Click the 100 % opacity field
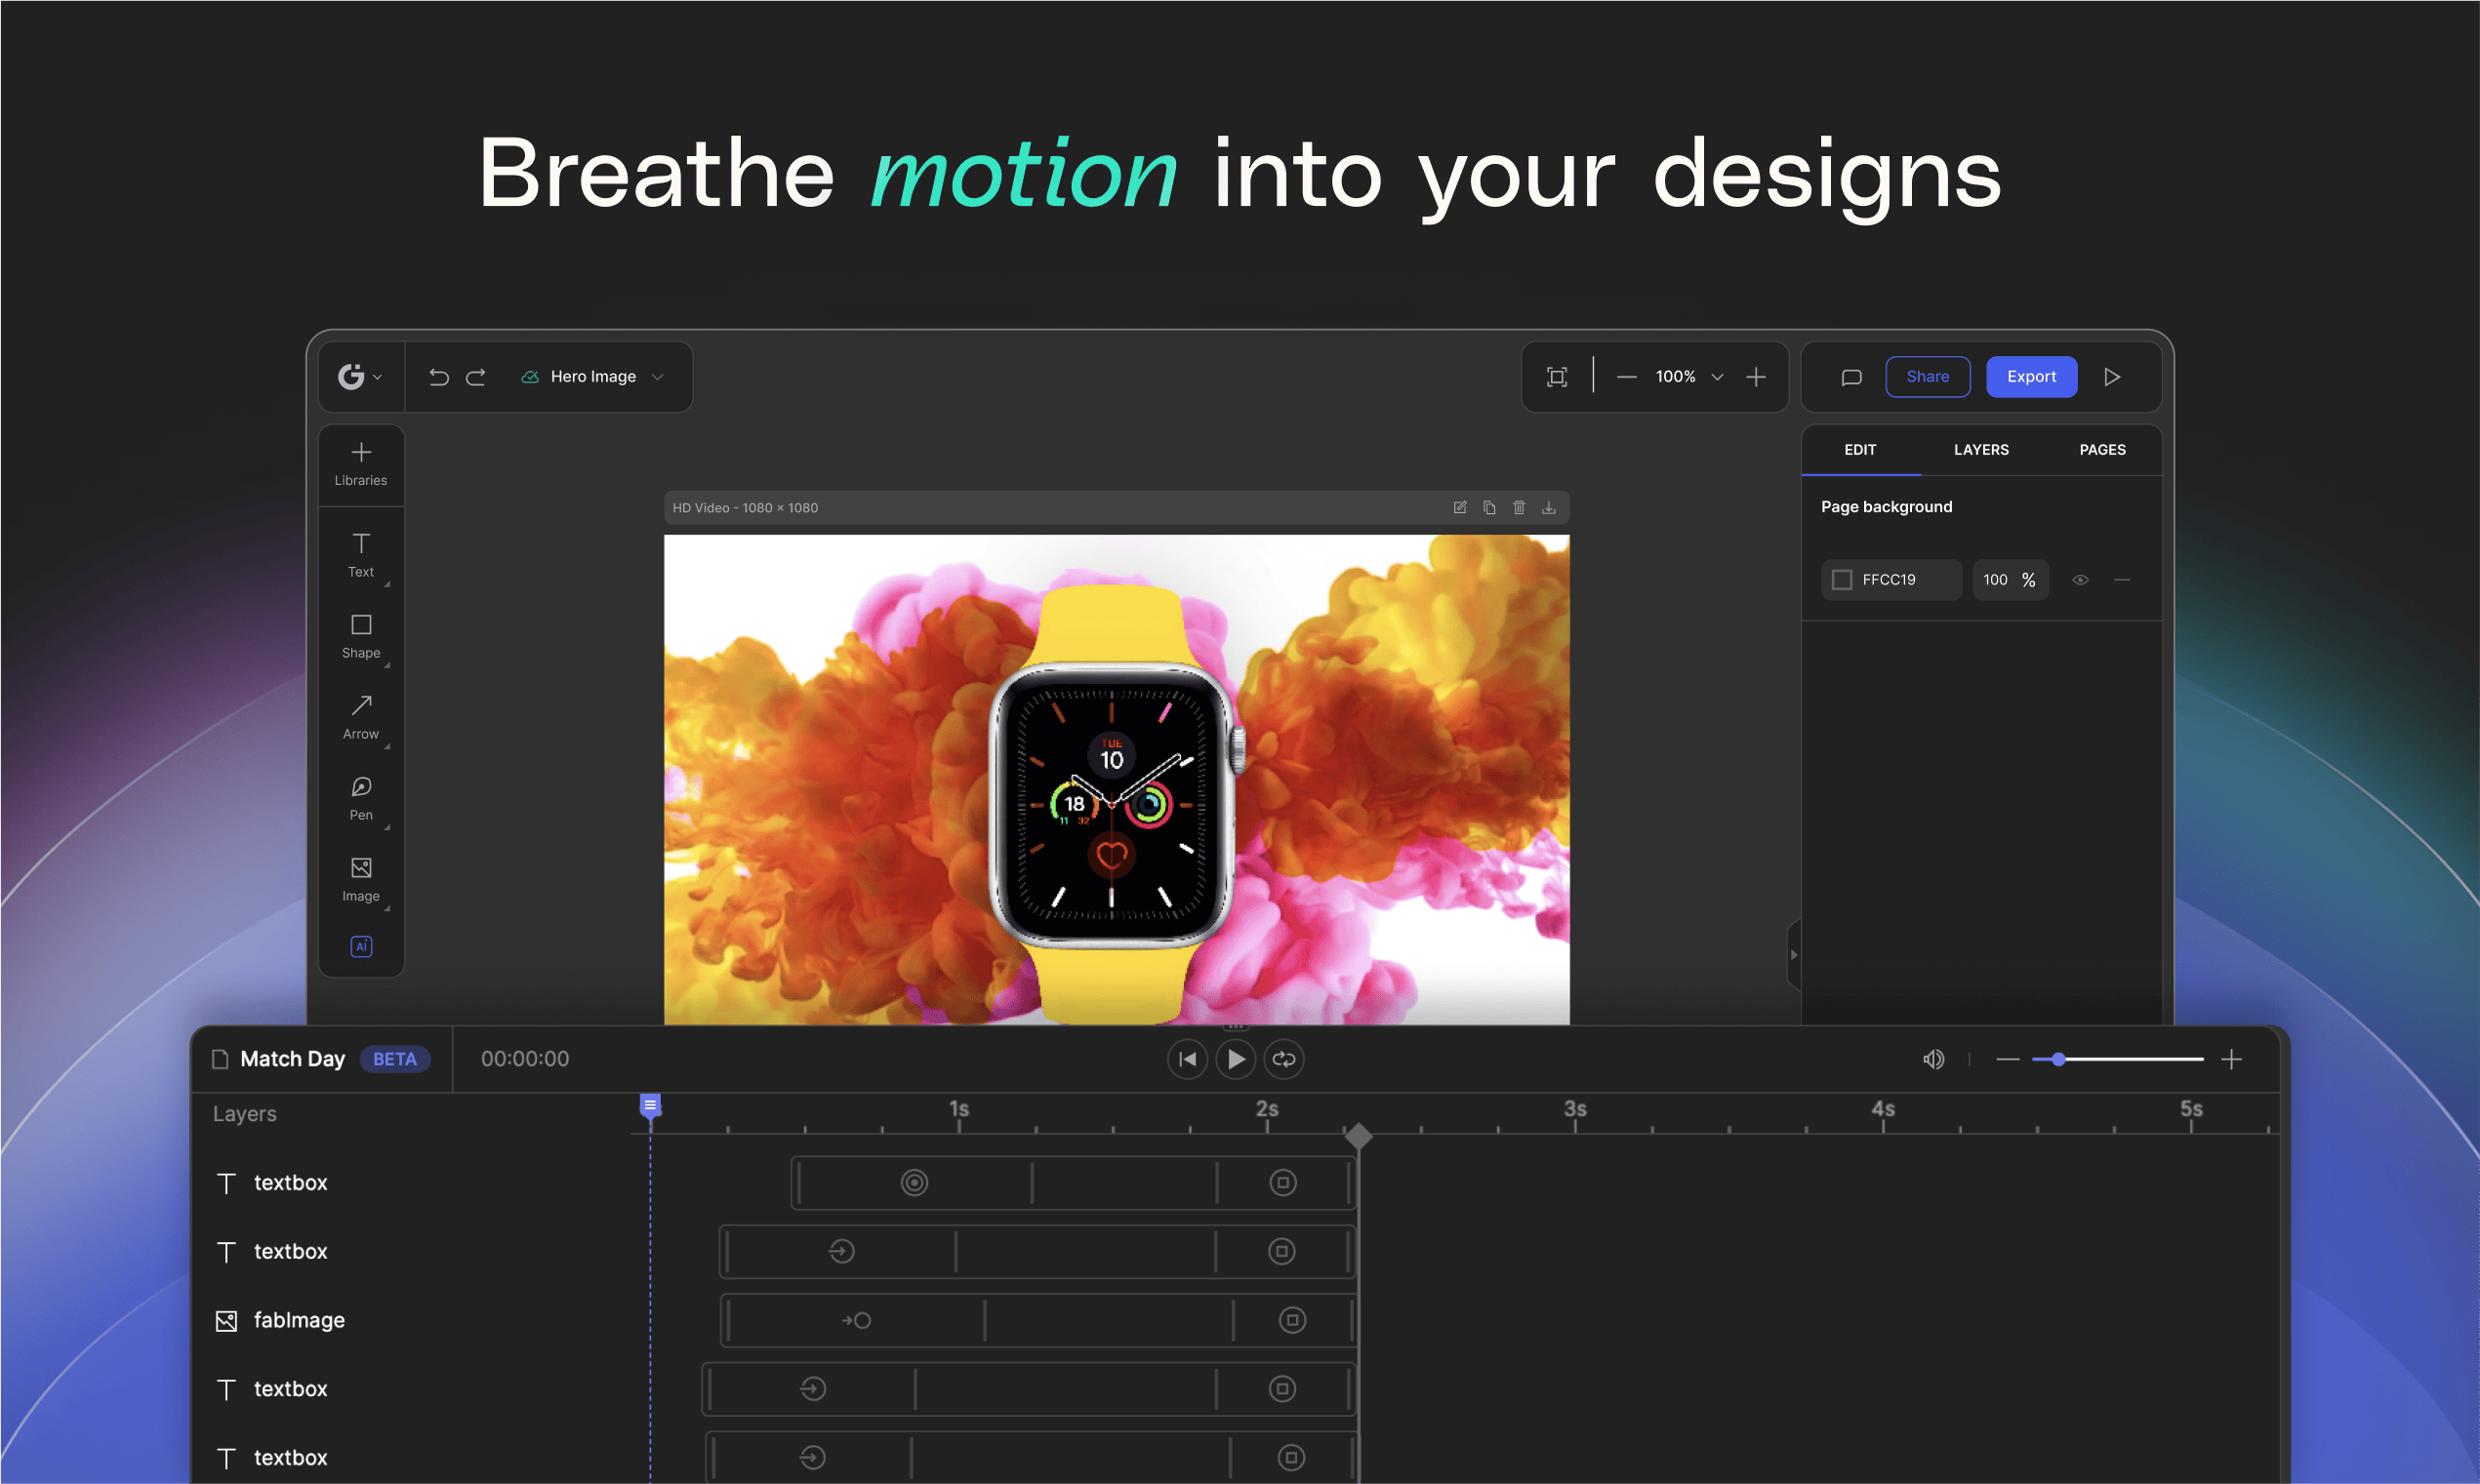 click(x=2010, y=580)
